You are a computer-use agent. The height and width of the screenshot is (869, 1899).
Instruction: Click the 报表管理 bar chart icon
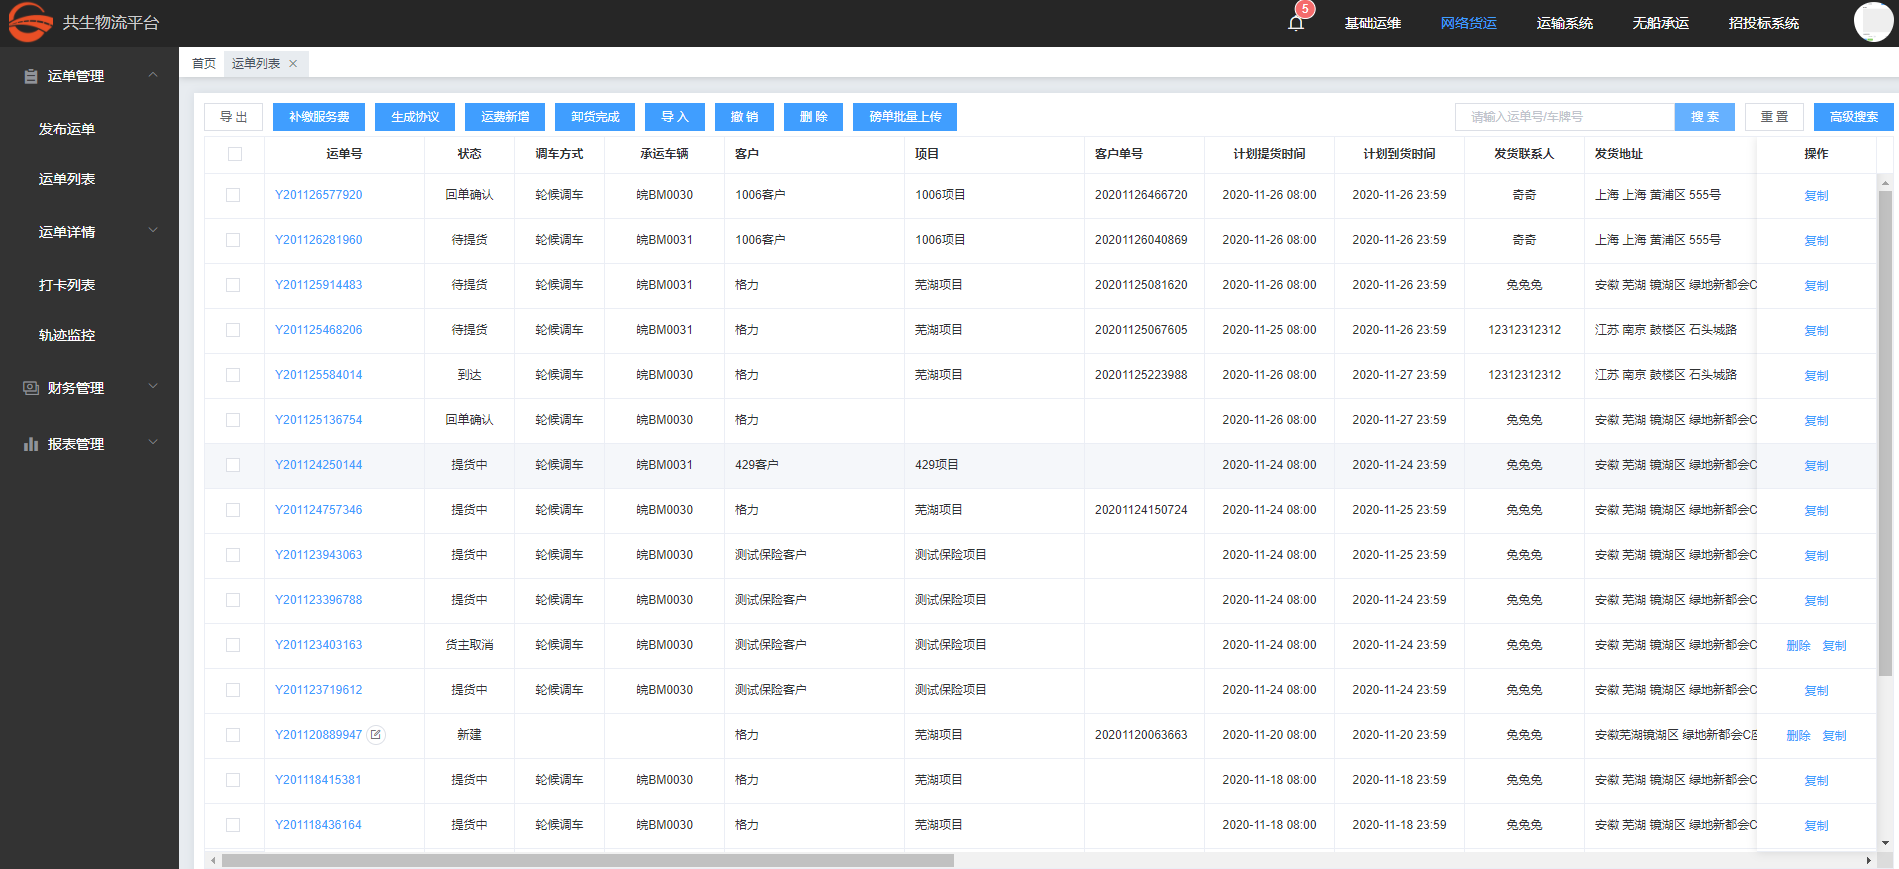(31, 444)
